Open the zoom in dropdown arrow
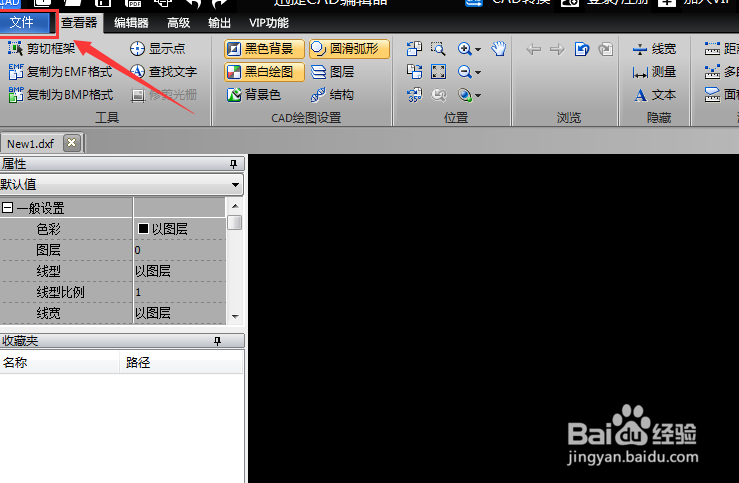 478,49
